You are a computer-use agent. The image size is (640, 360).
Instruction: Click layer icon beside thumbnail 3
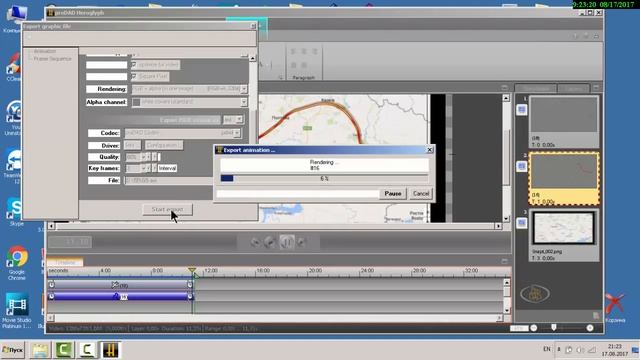tap(522, 223)
